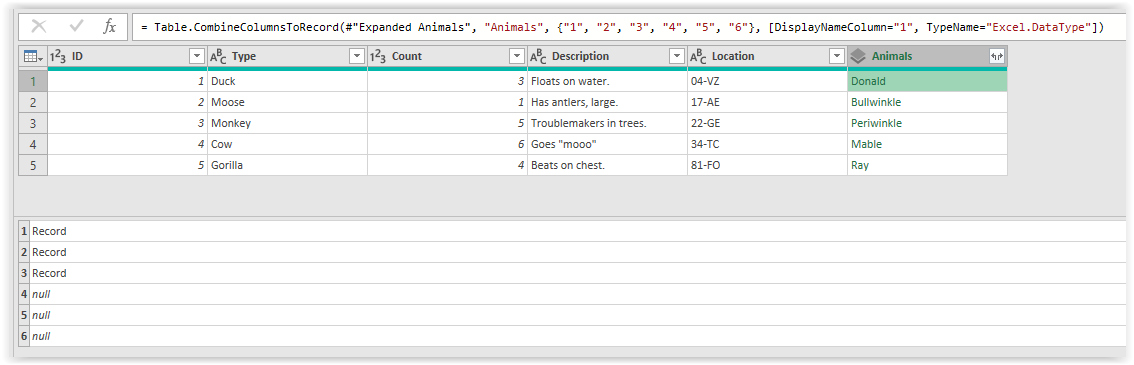Open the Record link in preview row 1
Screen dimensions: 1134x365
(x=49, y=232)
